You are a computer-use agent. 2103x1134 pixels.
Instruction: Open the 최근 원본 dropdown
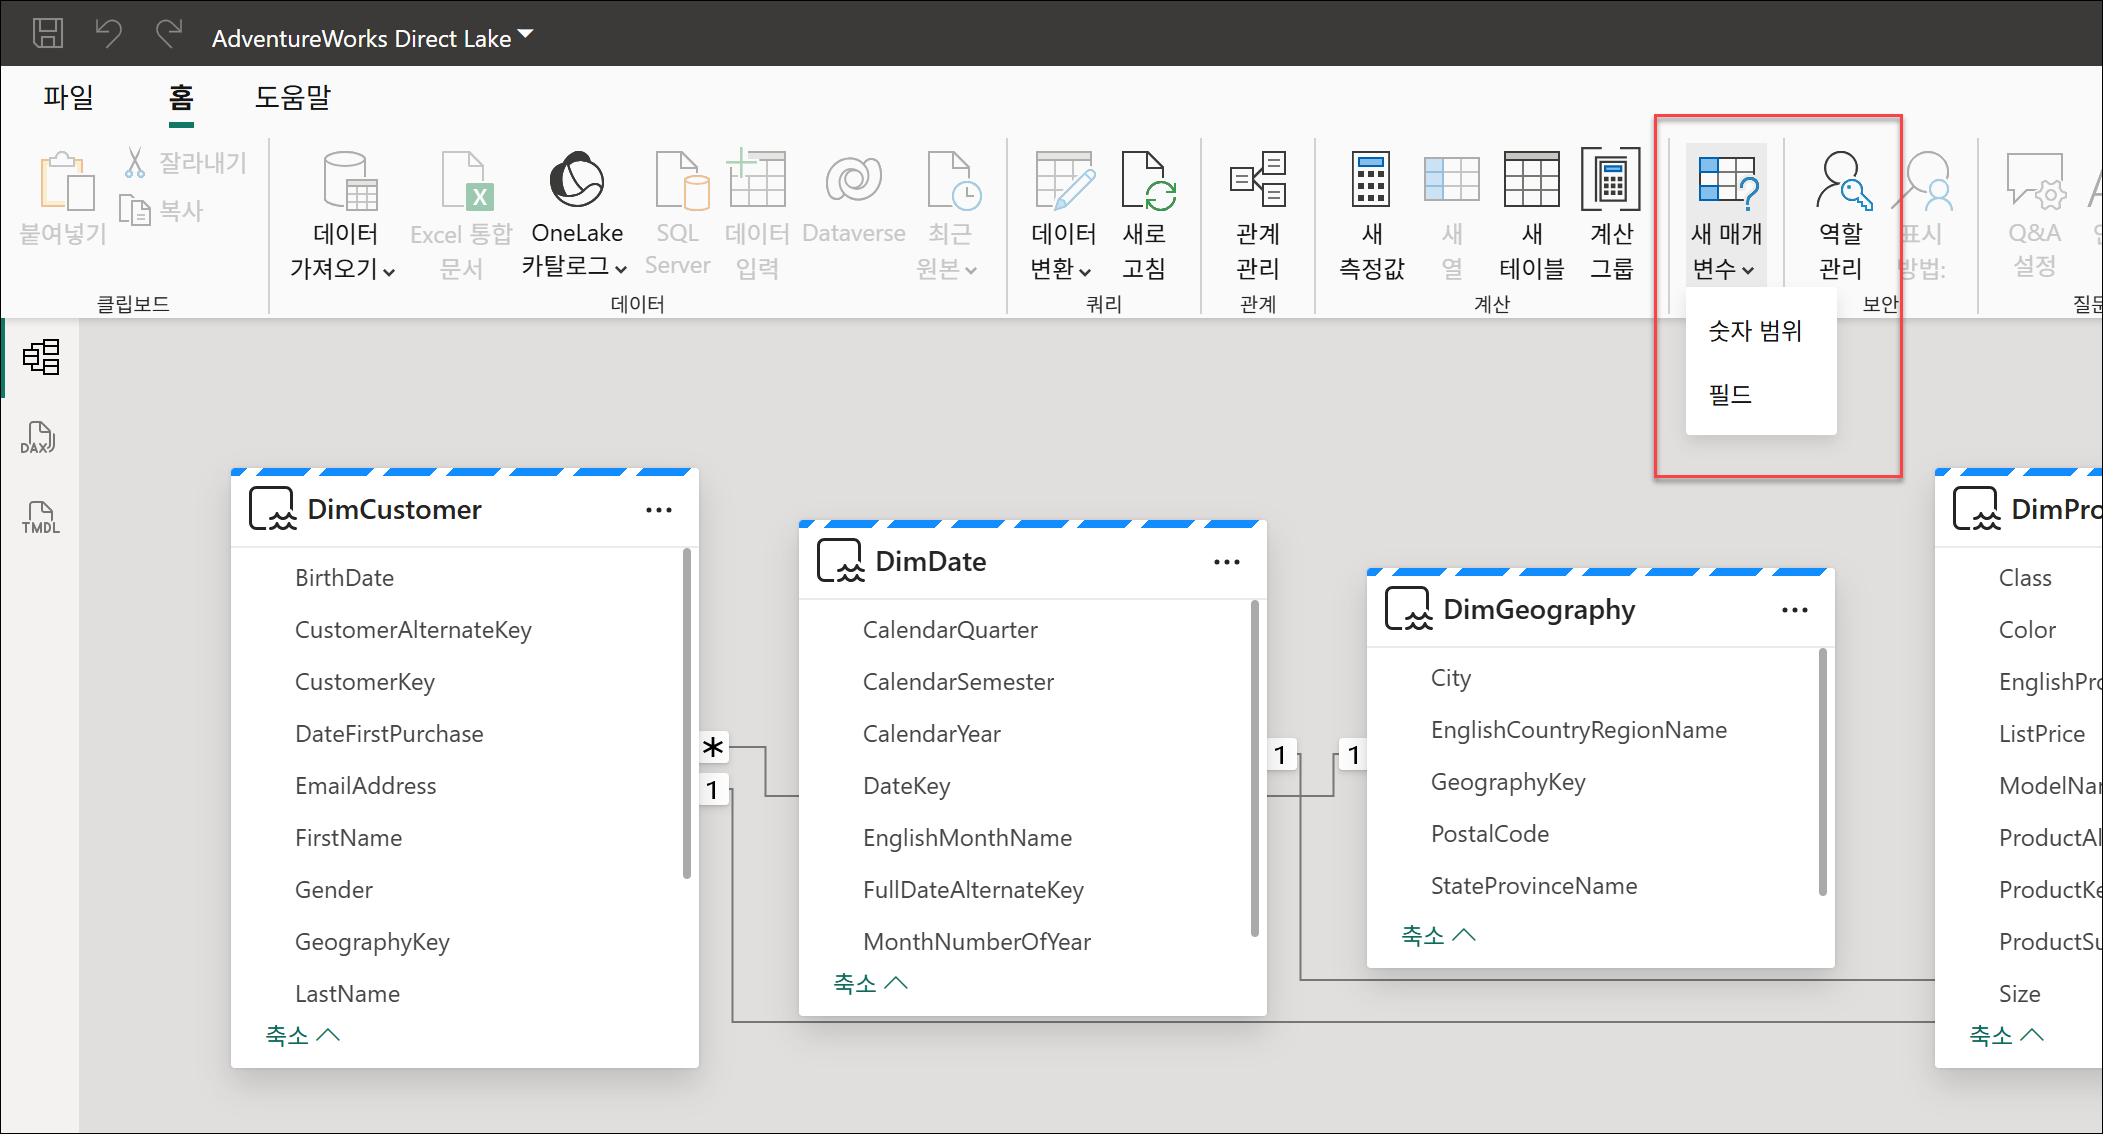click(947, 215)
